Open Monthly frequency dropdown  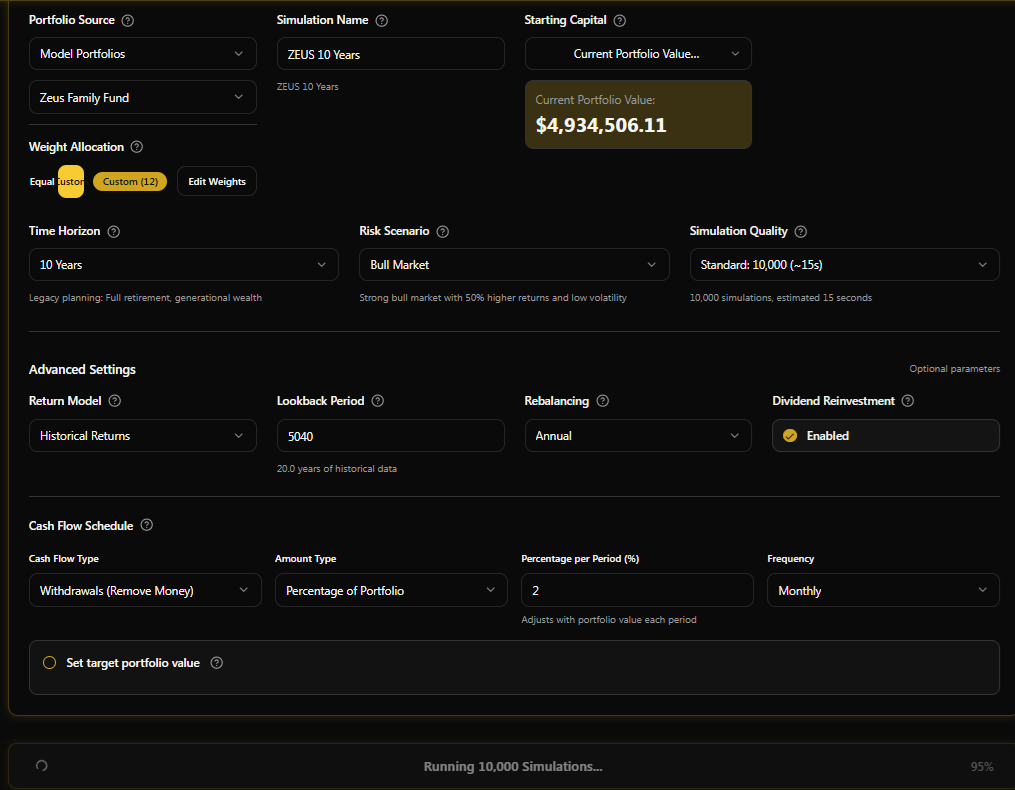tap(883, 590)
